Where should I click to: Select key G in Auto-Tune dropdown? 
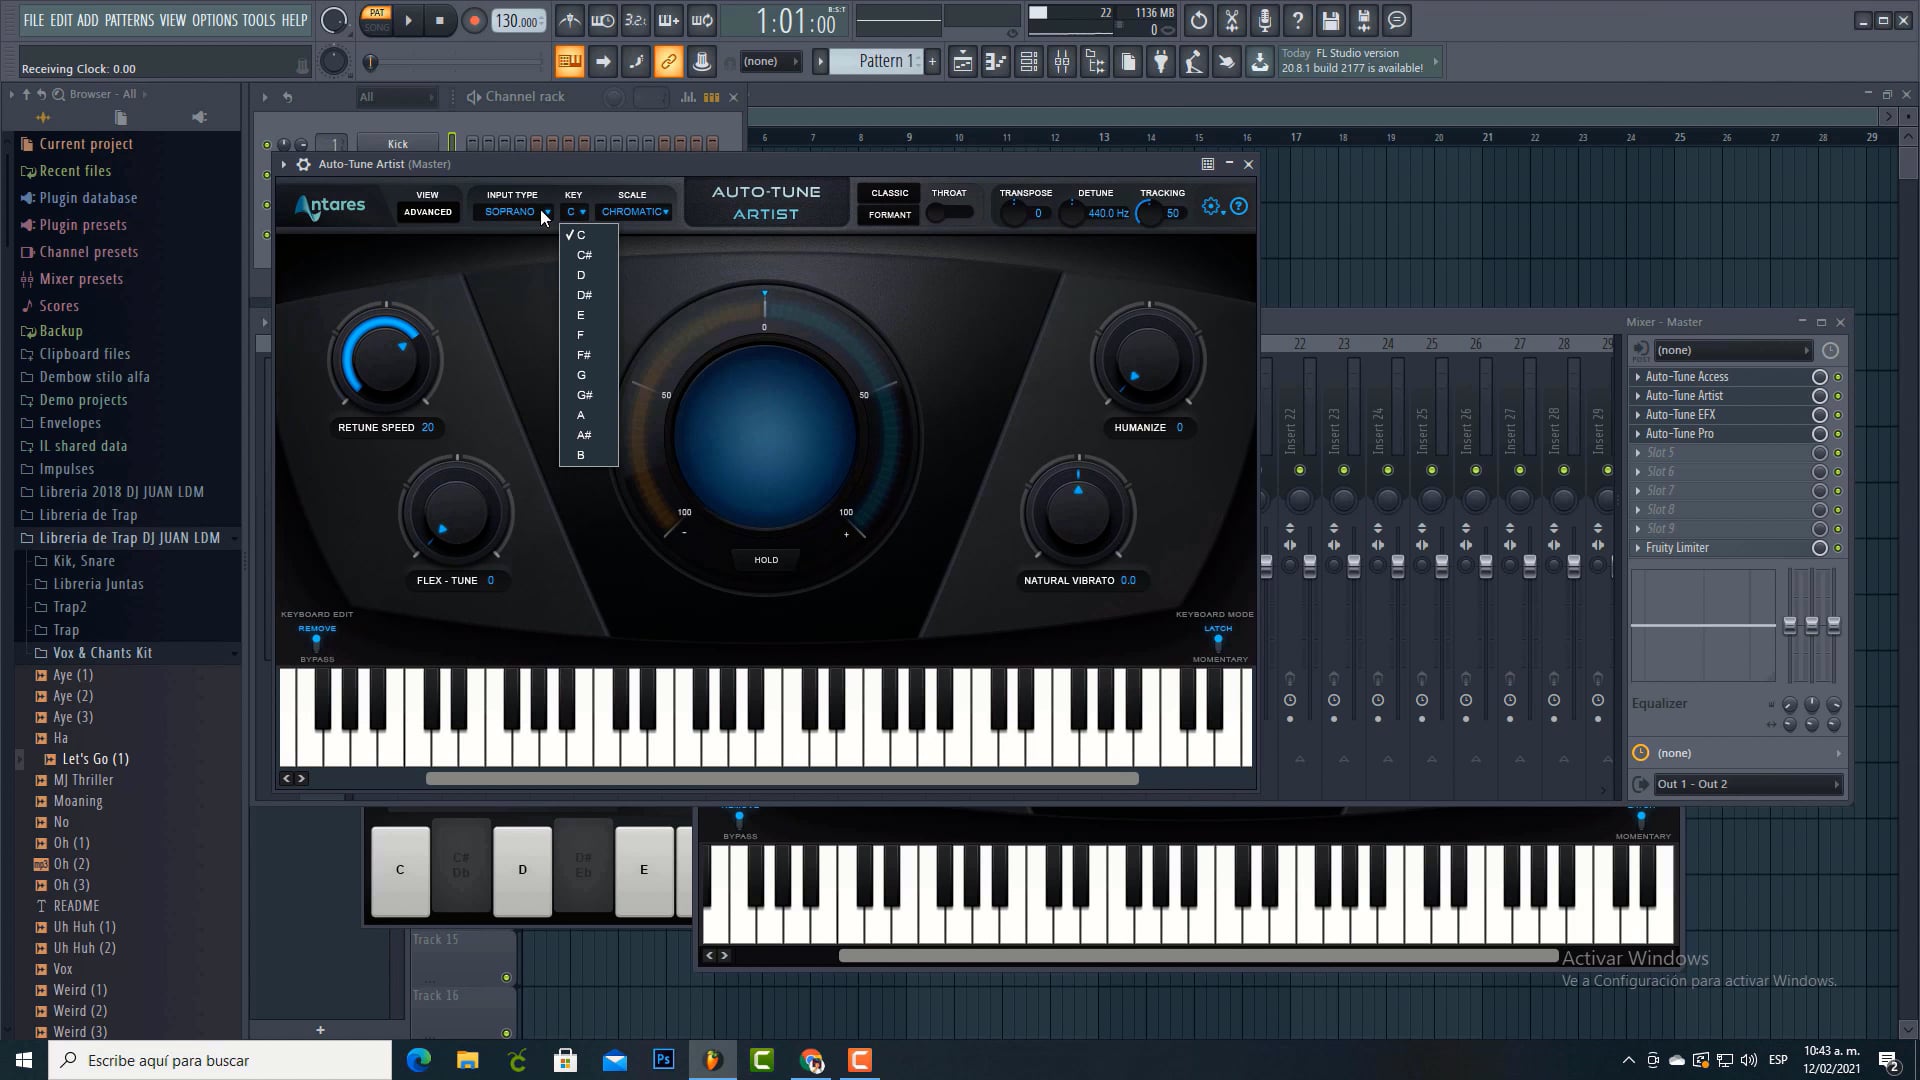584,375
